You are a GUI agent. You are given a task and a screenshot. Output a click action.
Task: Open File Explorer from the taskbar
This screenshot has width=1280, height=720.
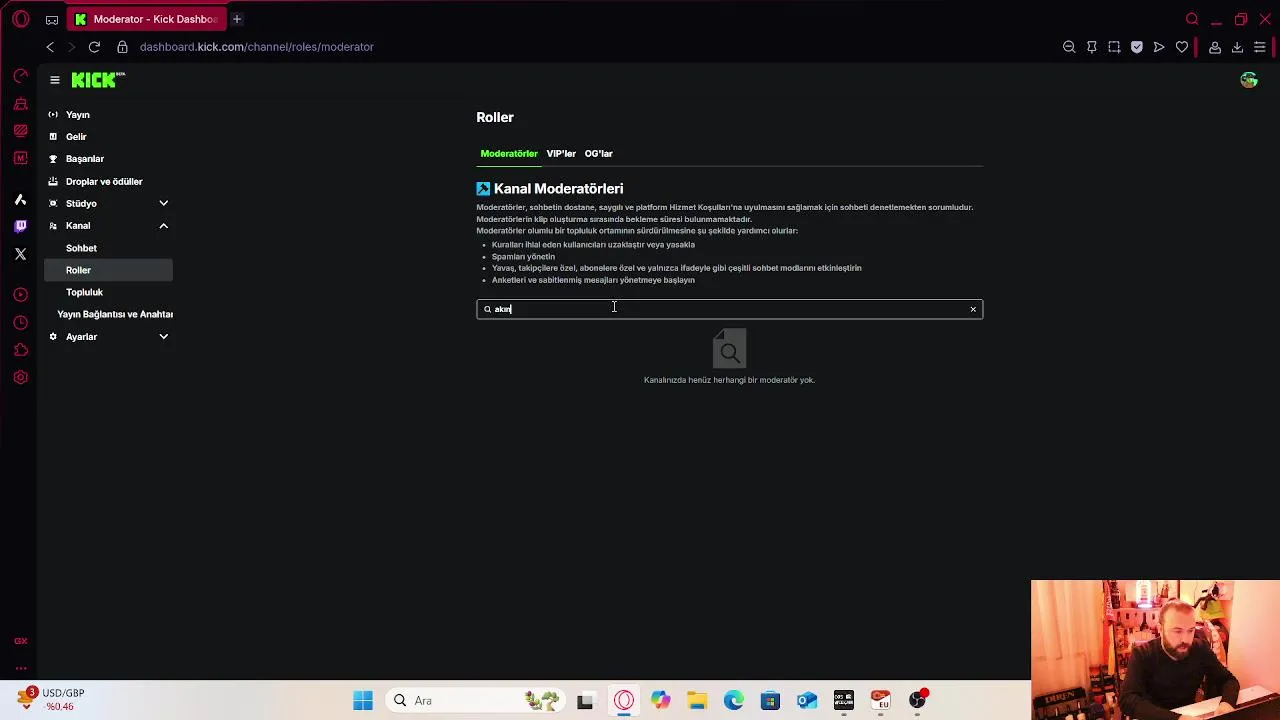[x=697, y=700]
